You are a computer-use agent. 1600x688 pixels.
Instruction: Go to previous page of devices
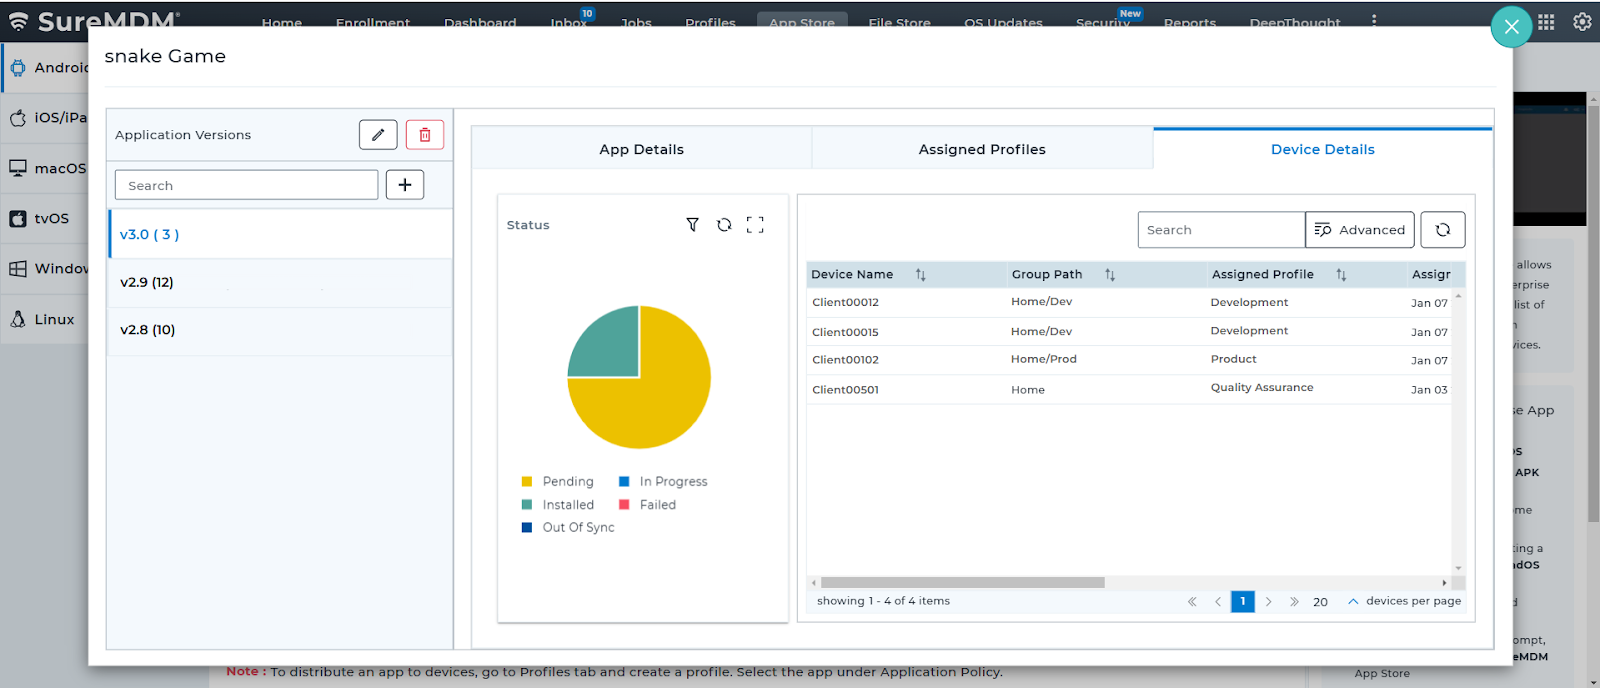click(1217, 602)
